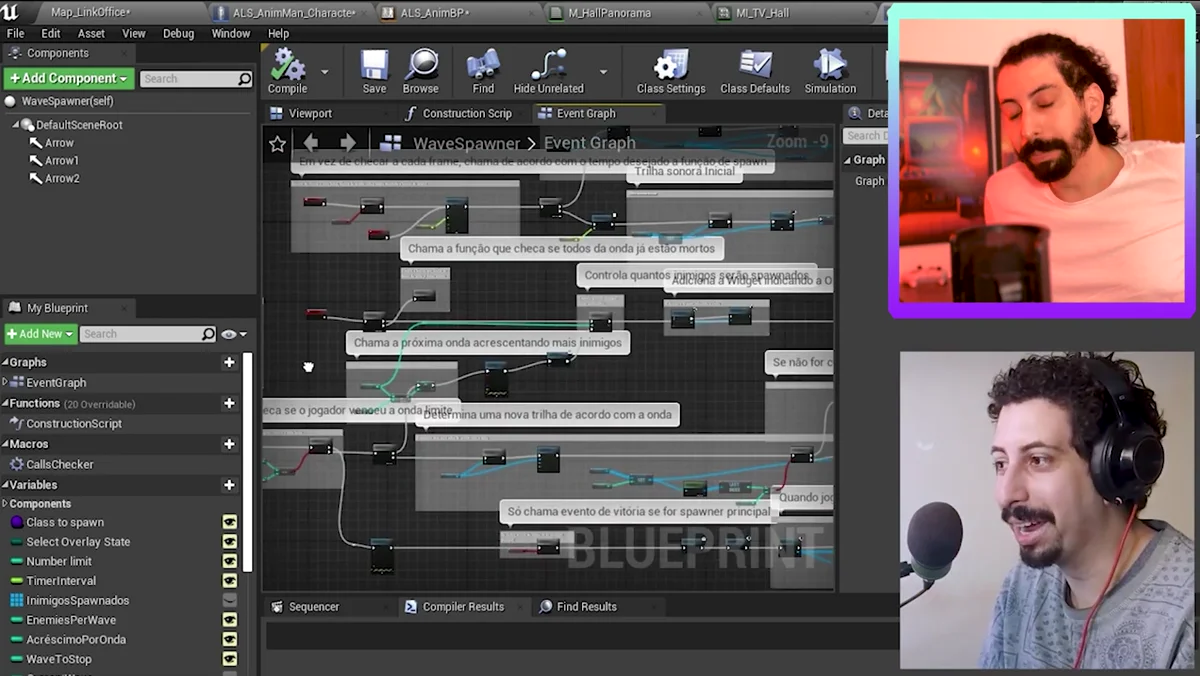Add a new variable with plus button
Image resolution: width=1200 pixels, height=676 pixels.
point(229,485)
